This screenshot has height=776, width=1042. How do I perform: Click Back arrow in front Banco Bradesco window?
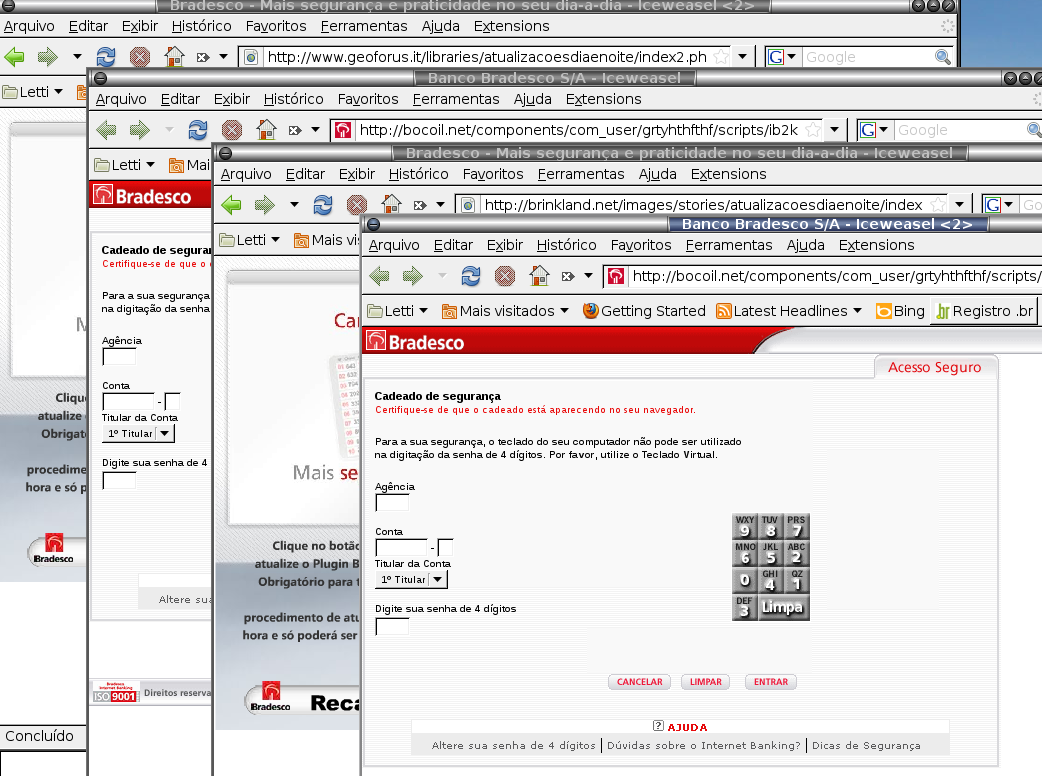tap(379, 276)
